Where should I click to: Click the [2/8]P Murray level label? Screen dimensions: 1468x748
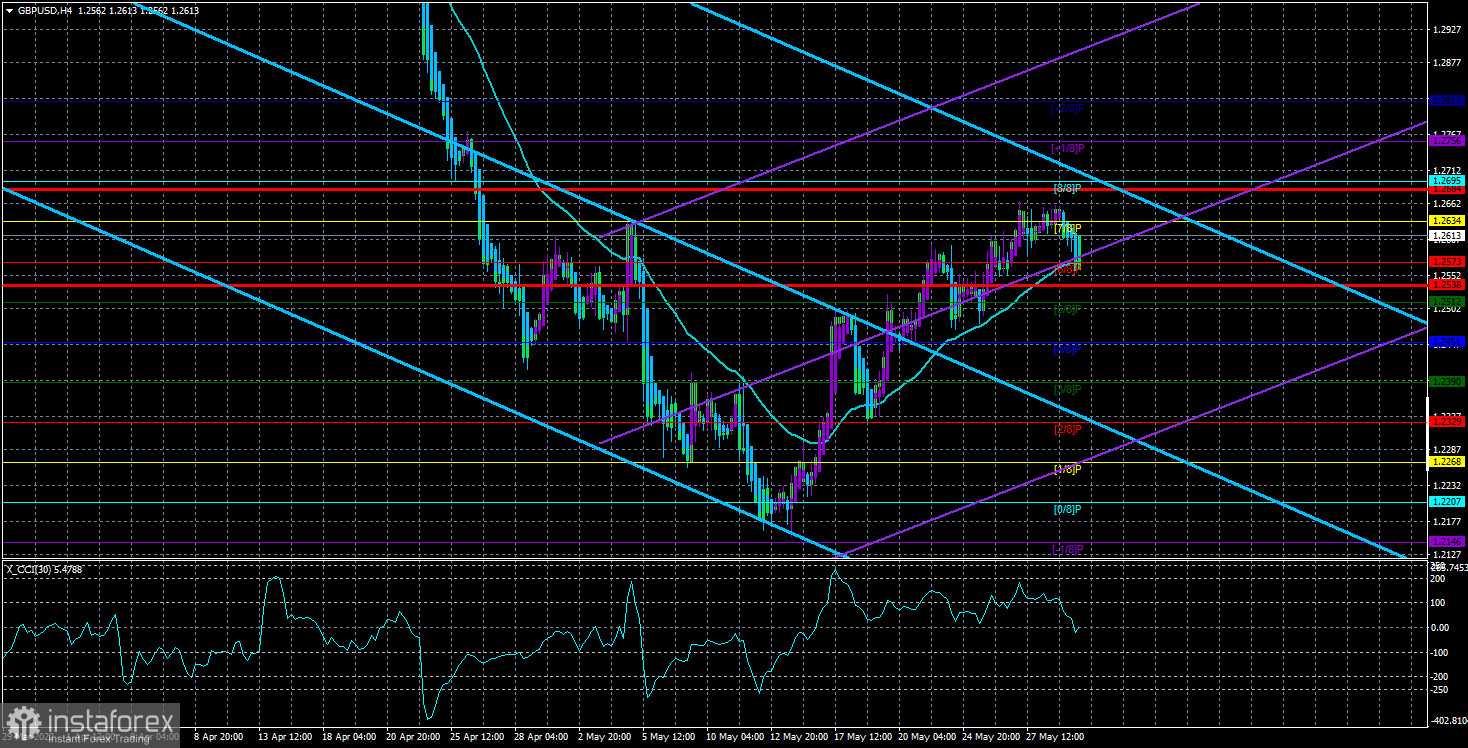click(x=1068, y=429)
